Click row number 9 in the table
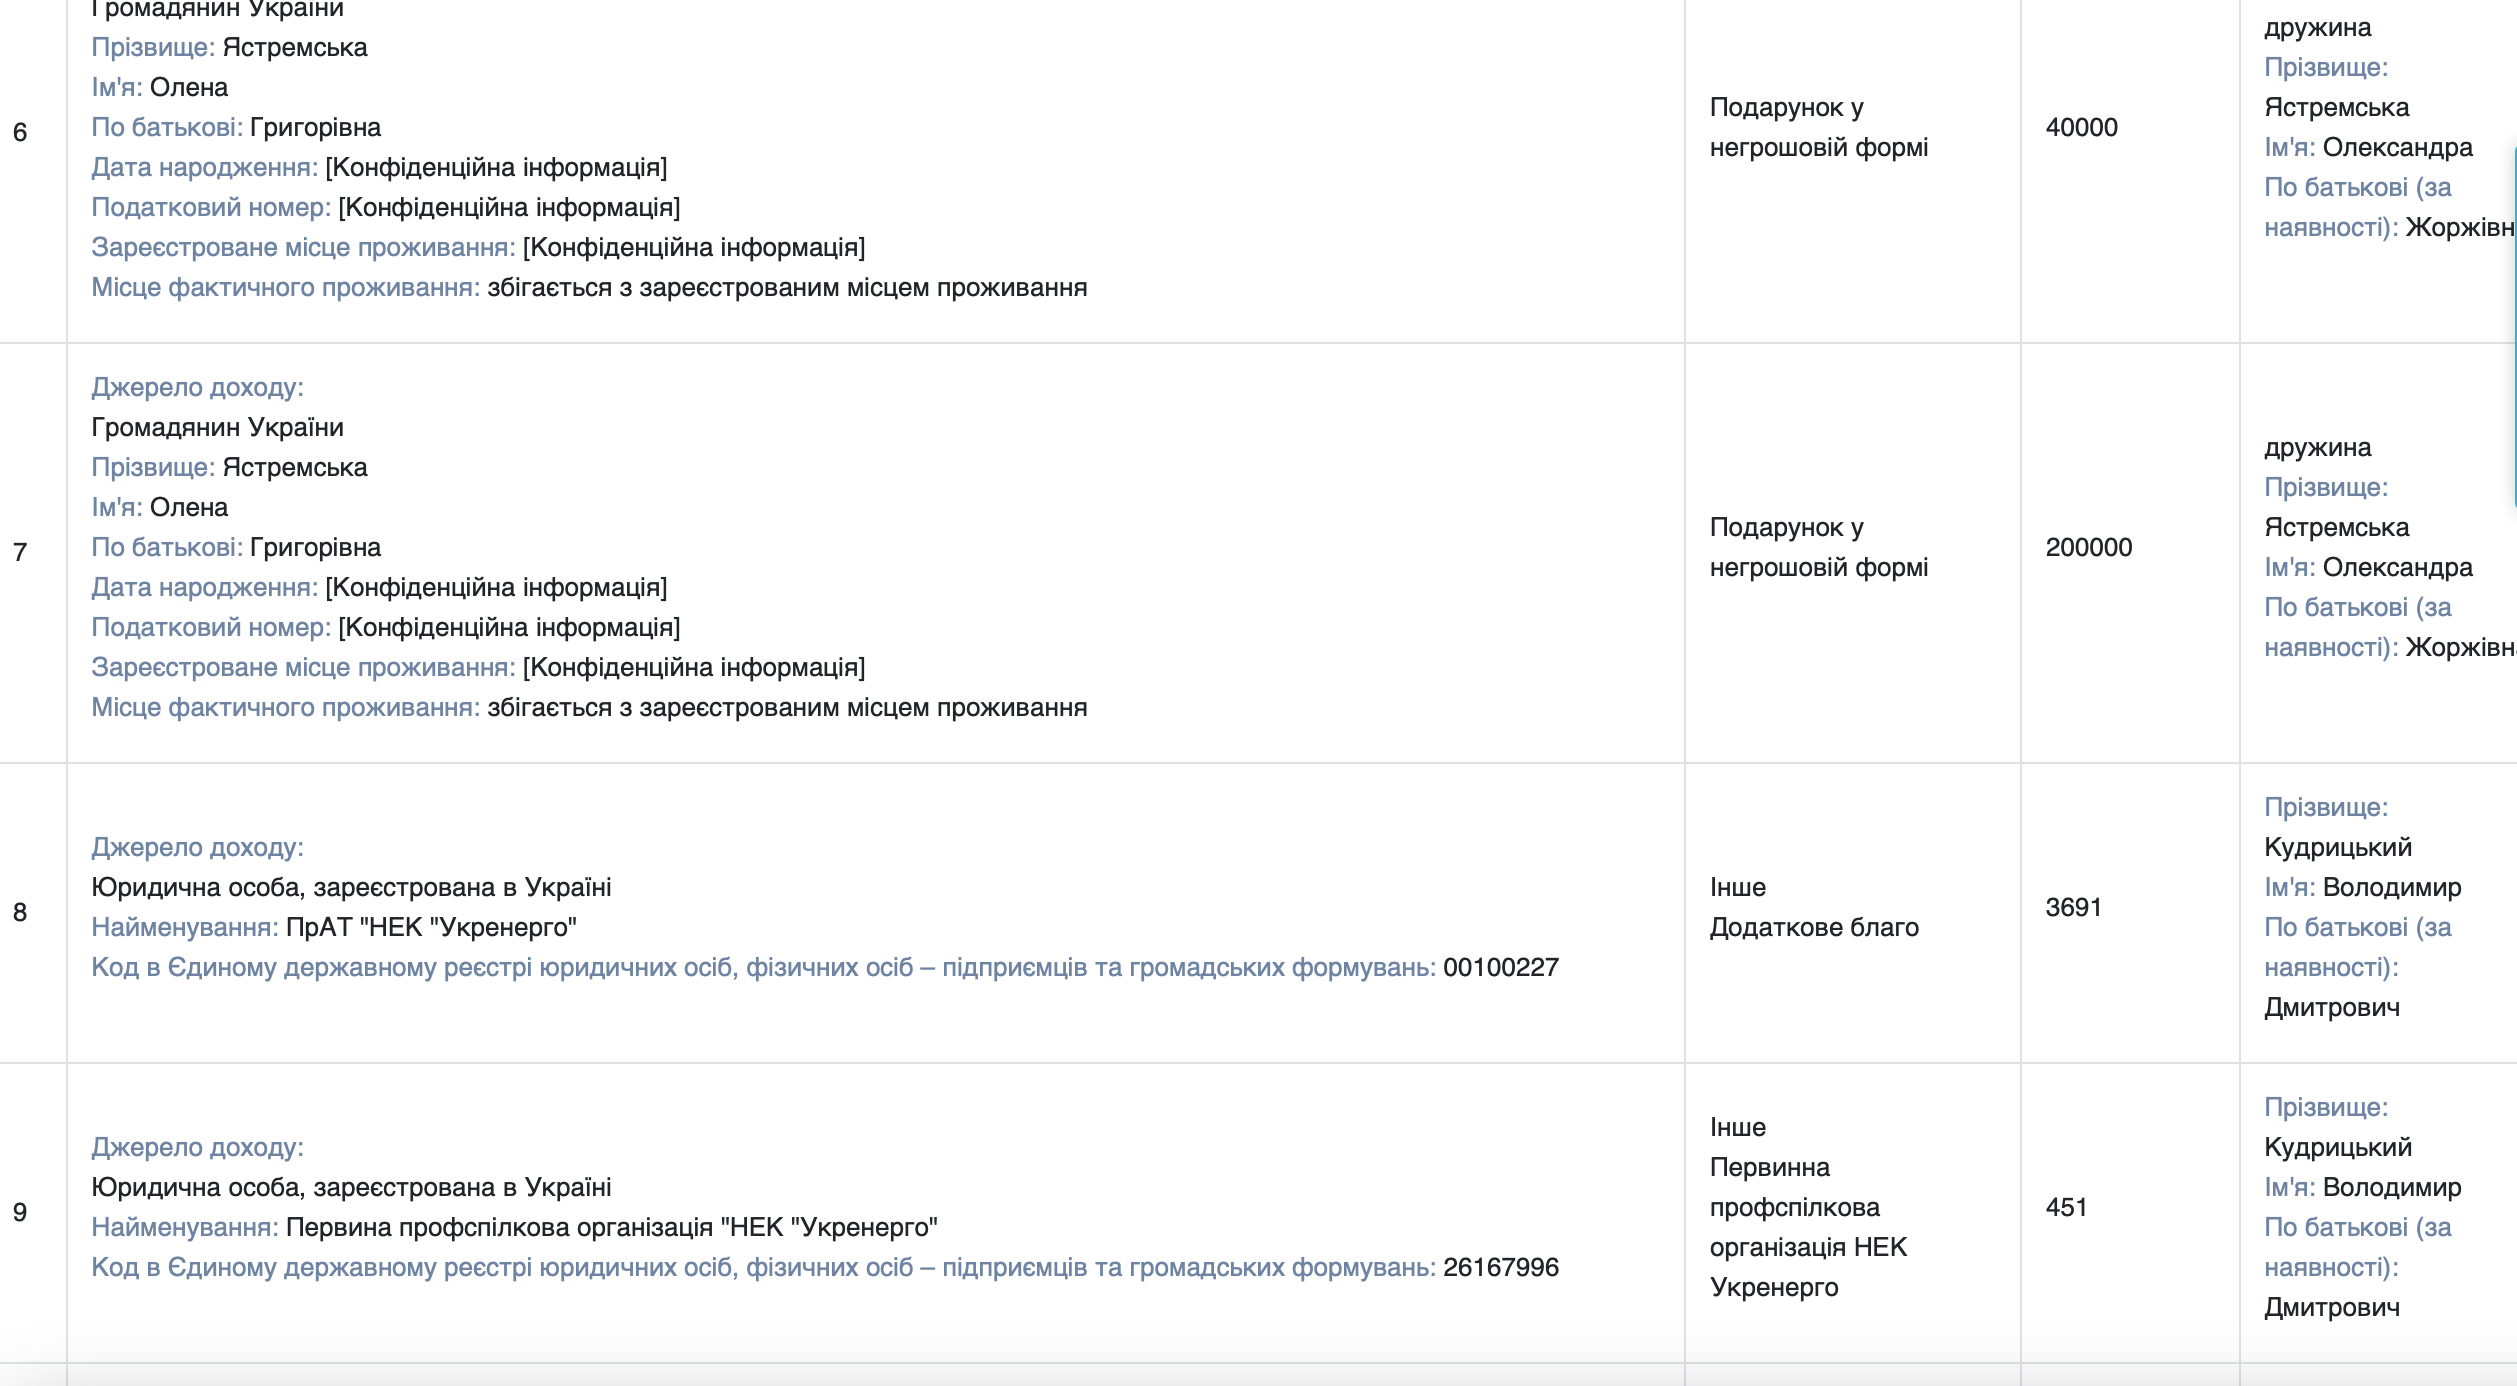2517x1386 pixels. tap(20, 1212)
